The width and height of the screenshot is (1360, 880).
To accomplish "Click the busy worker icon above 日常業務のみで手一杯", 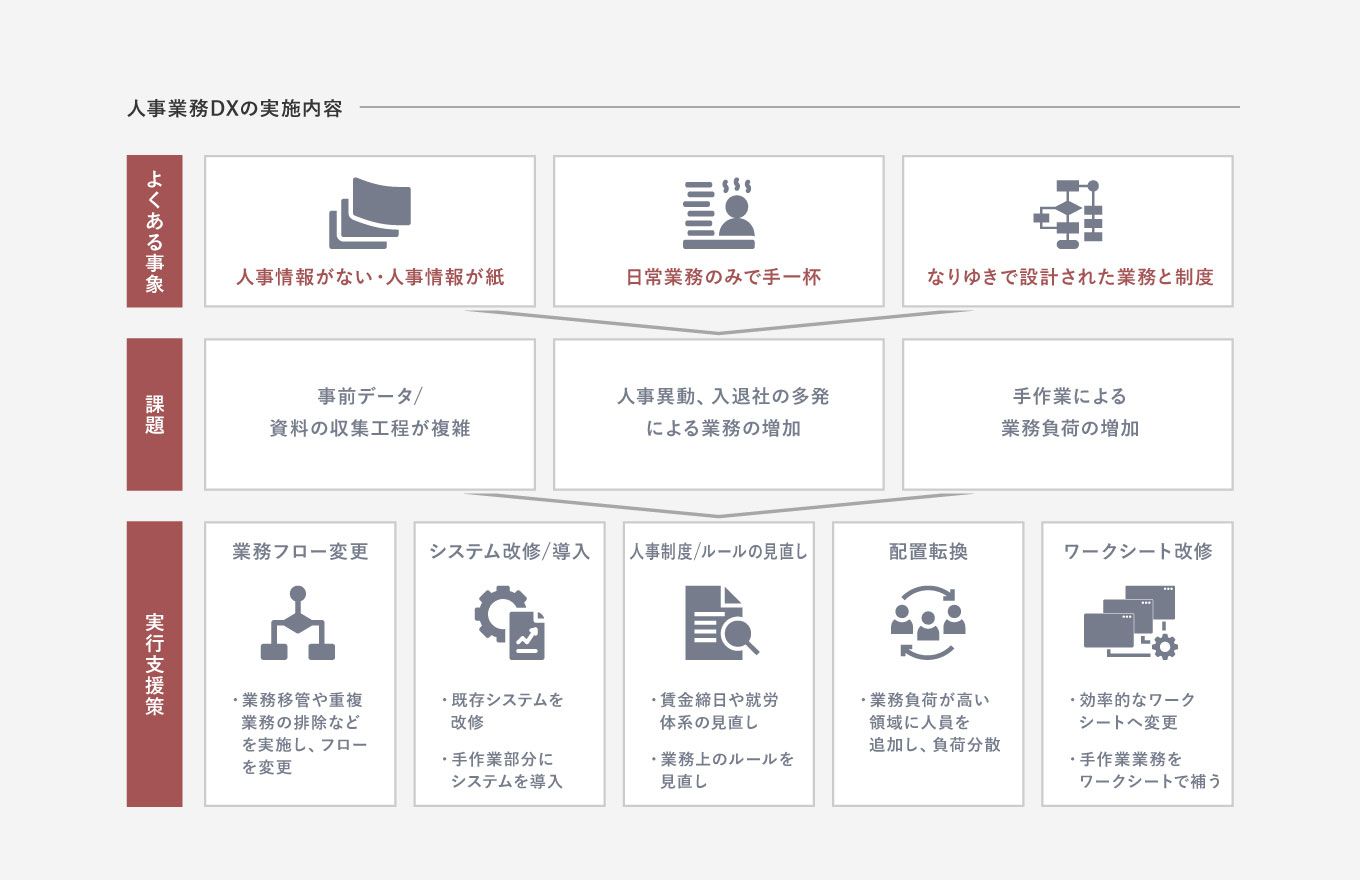I will tap(719, 214).
